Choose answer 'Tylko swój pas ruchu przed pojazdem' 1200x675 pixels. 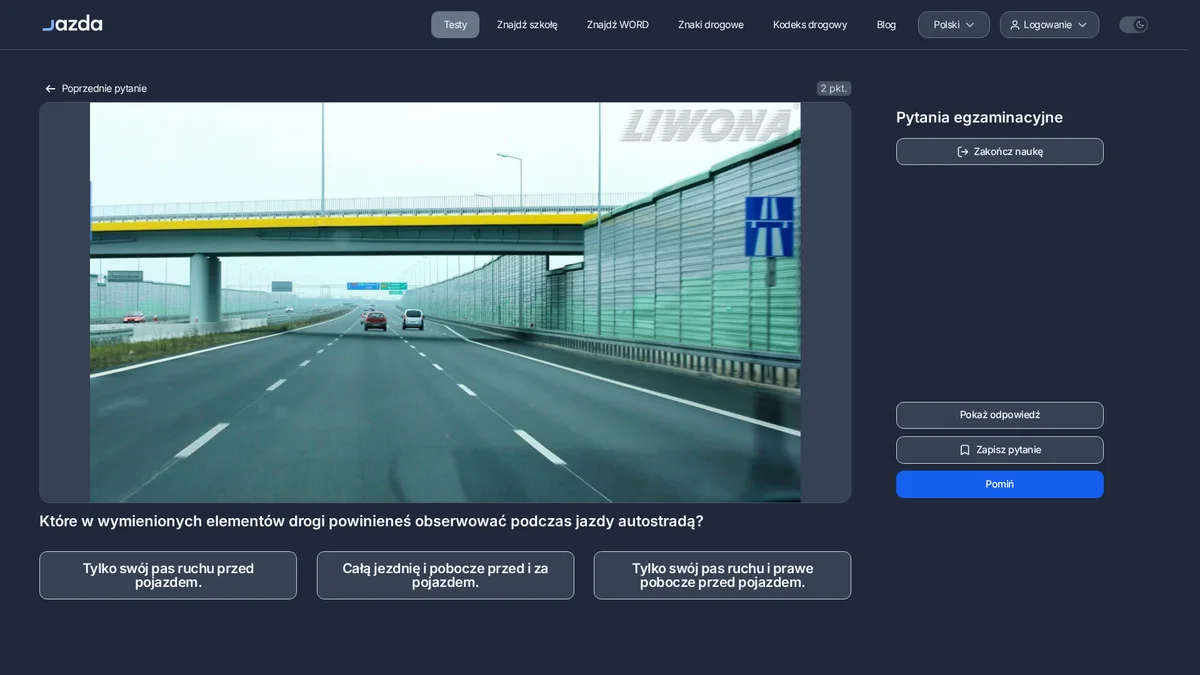168,575
